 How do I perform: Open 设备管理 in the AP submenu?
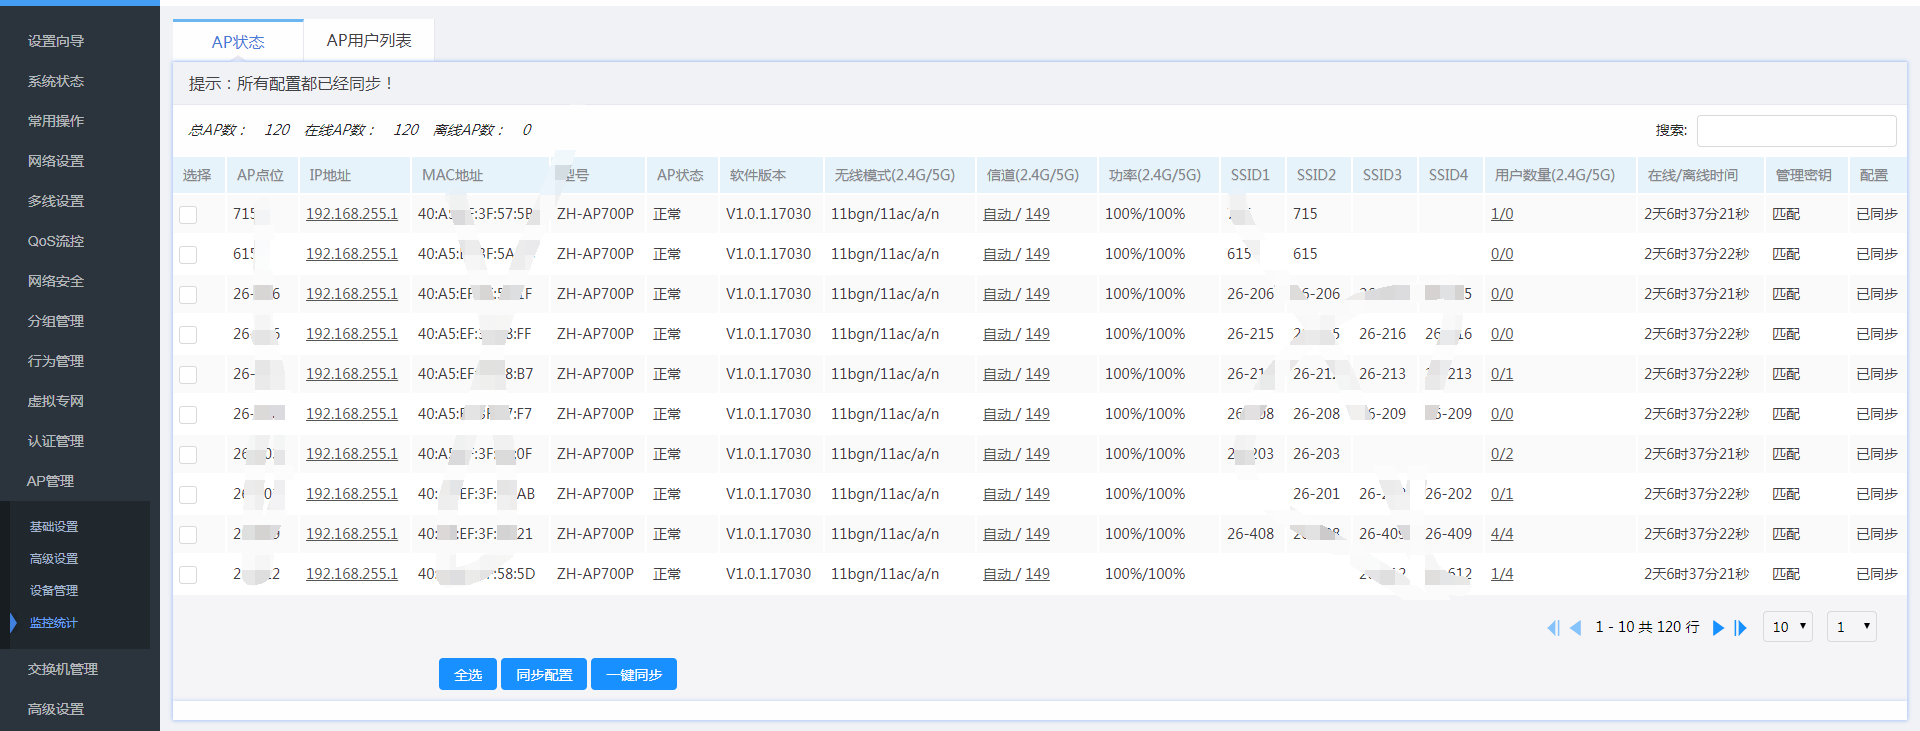[x=54, y=591]
